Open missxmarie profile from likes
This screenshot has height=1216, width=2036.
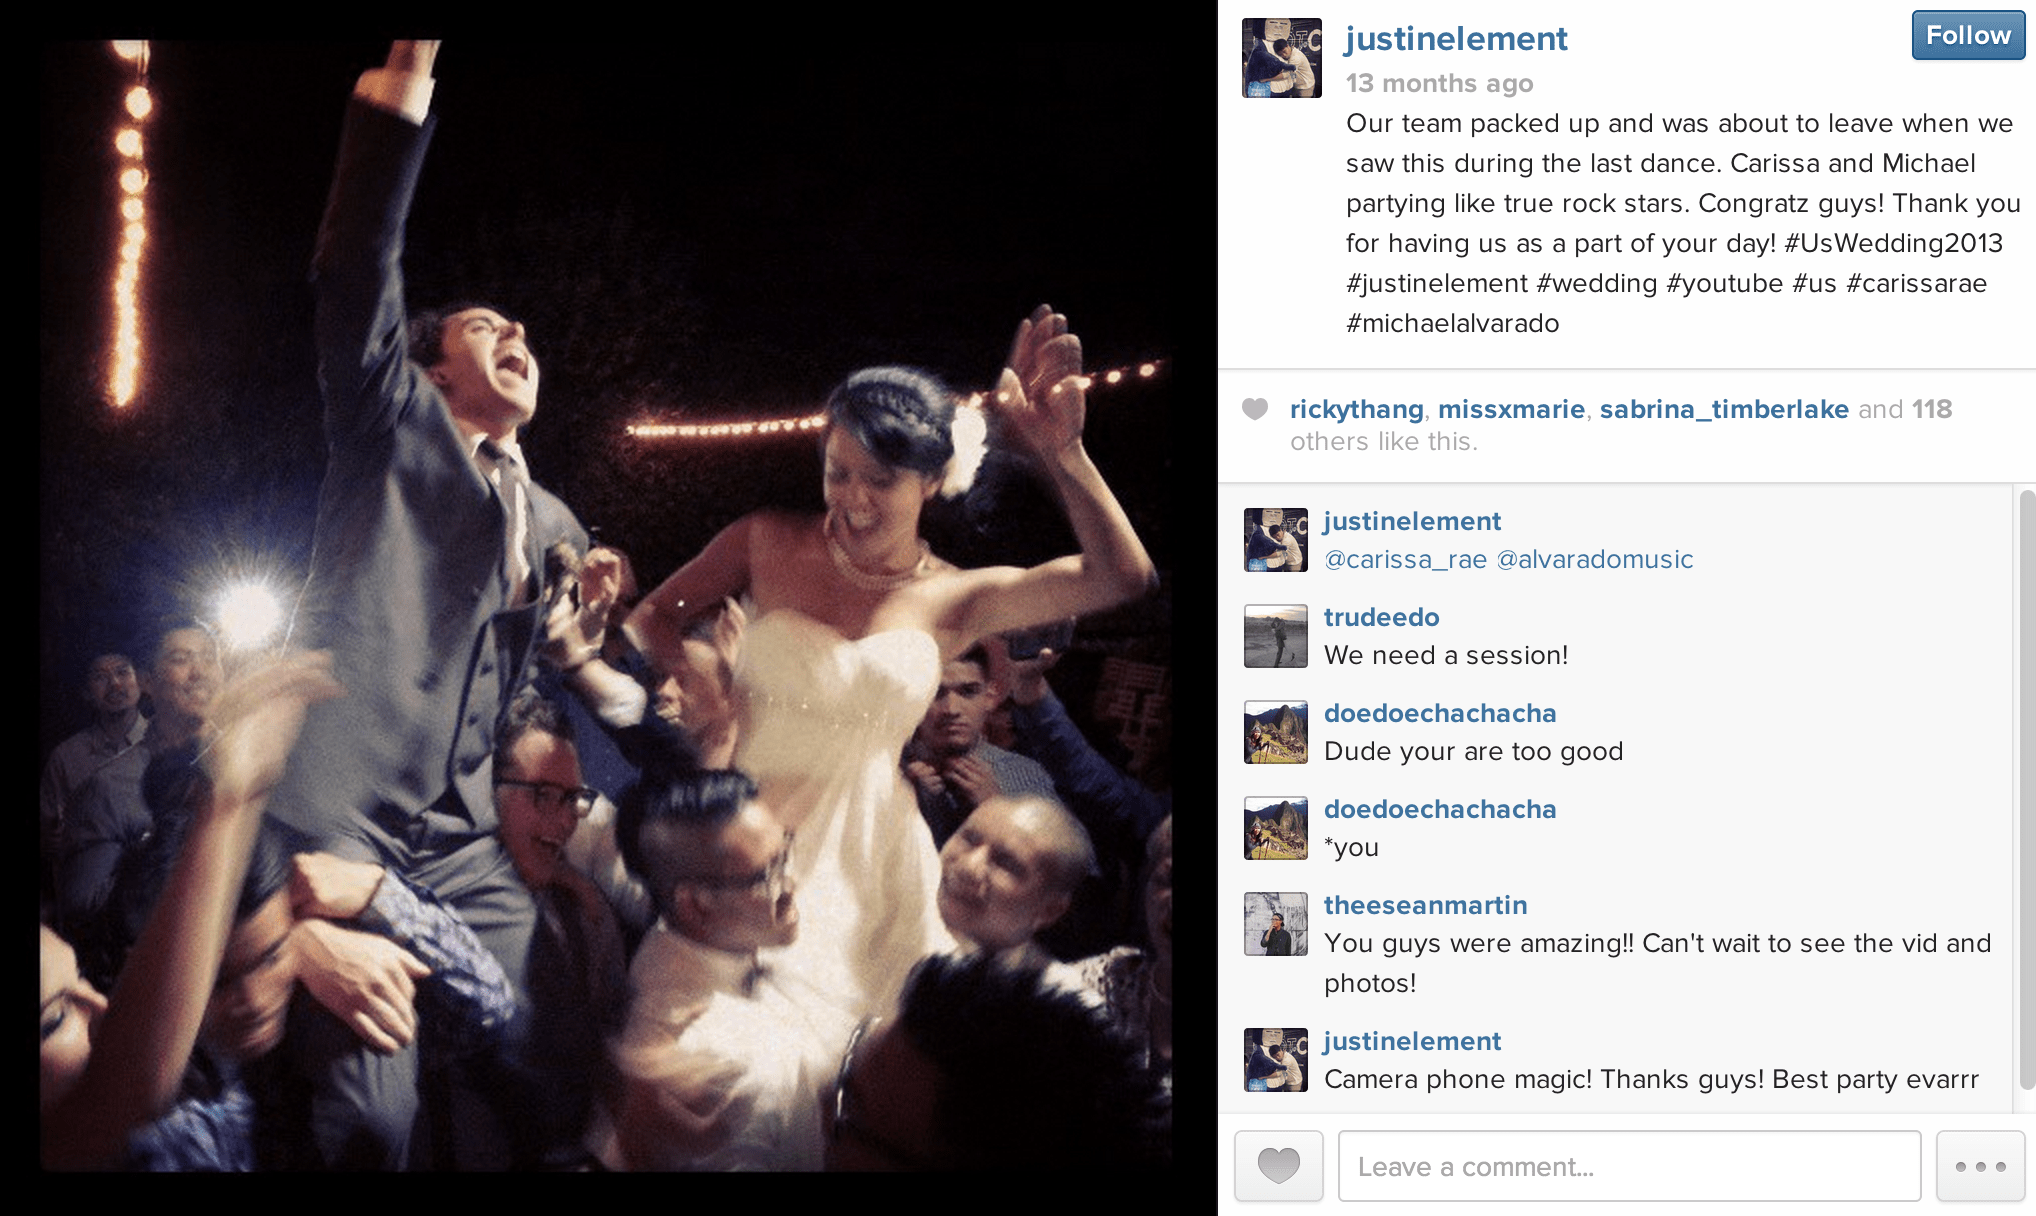click(1511, 409)
